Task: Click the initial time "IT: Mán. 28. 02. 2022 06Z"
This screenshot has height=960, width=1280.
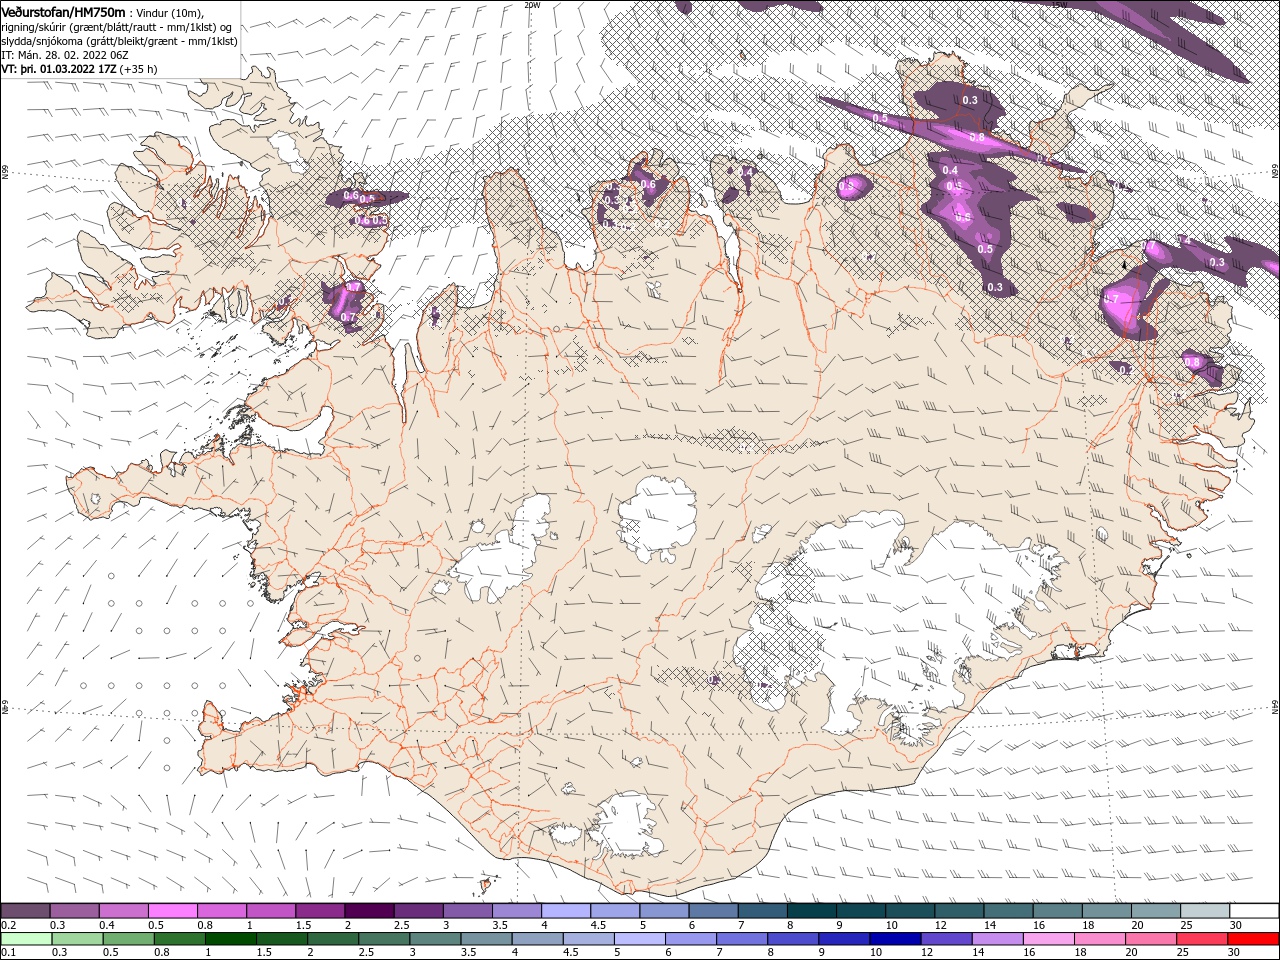Action: tap(65, 54)
